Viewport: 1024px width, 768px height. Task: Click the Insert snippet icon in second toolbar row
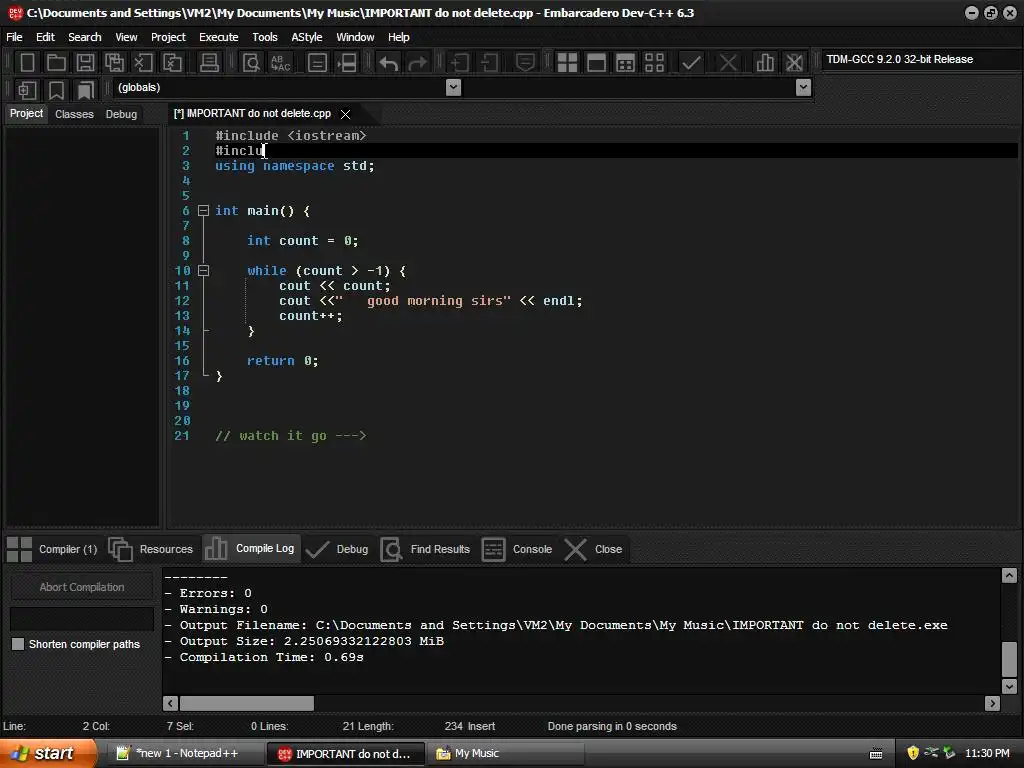27,89
